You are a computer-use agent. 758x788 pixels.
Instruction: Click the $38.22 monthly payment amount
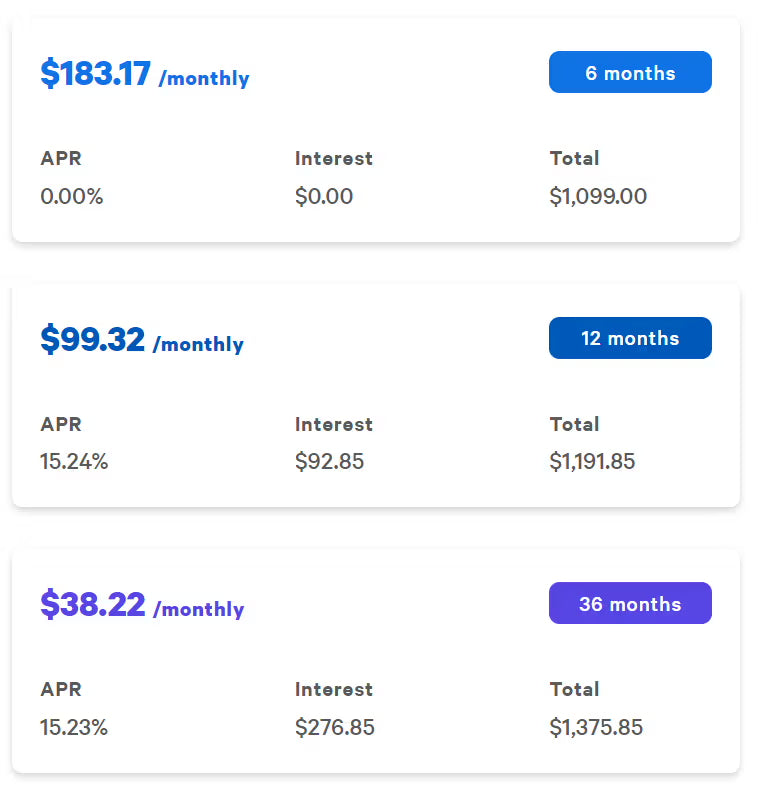click(x=93, y=605)
